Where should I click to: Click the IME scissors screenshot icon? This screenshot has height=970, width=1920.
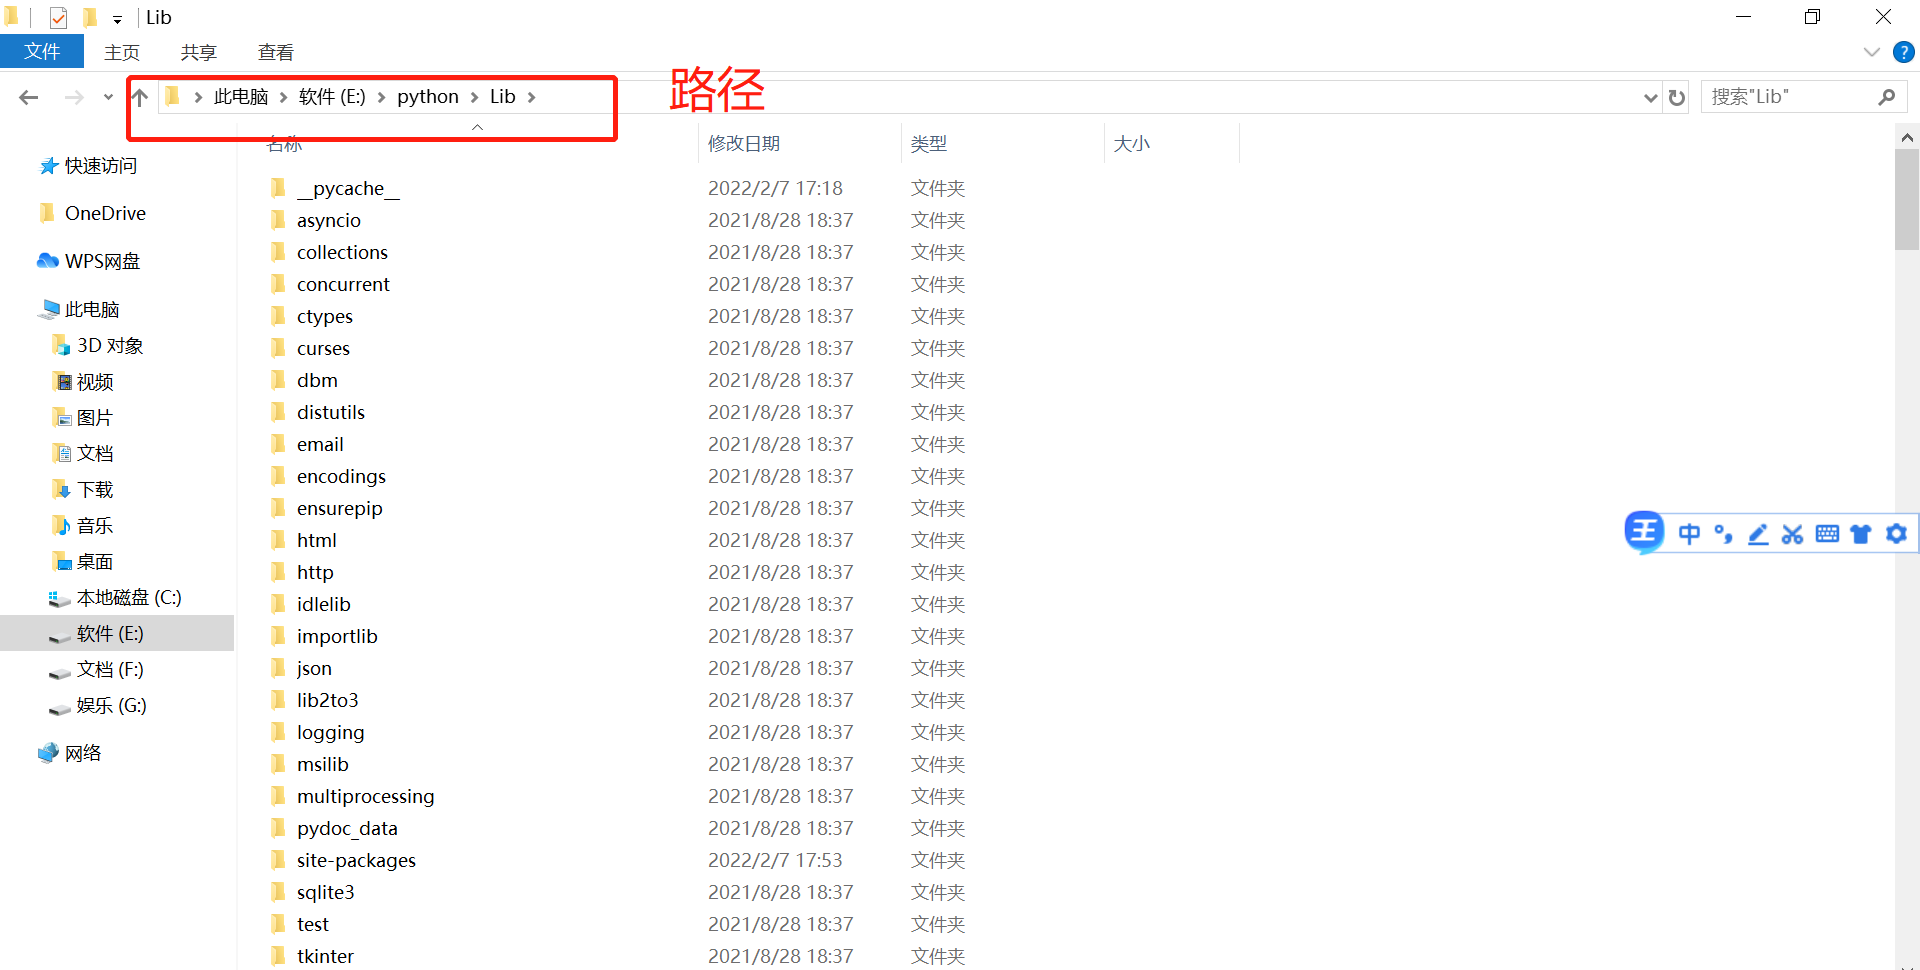(x=1792, y=534)
